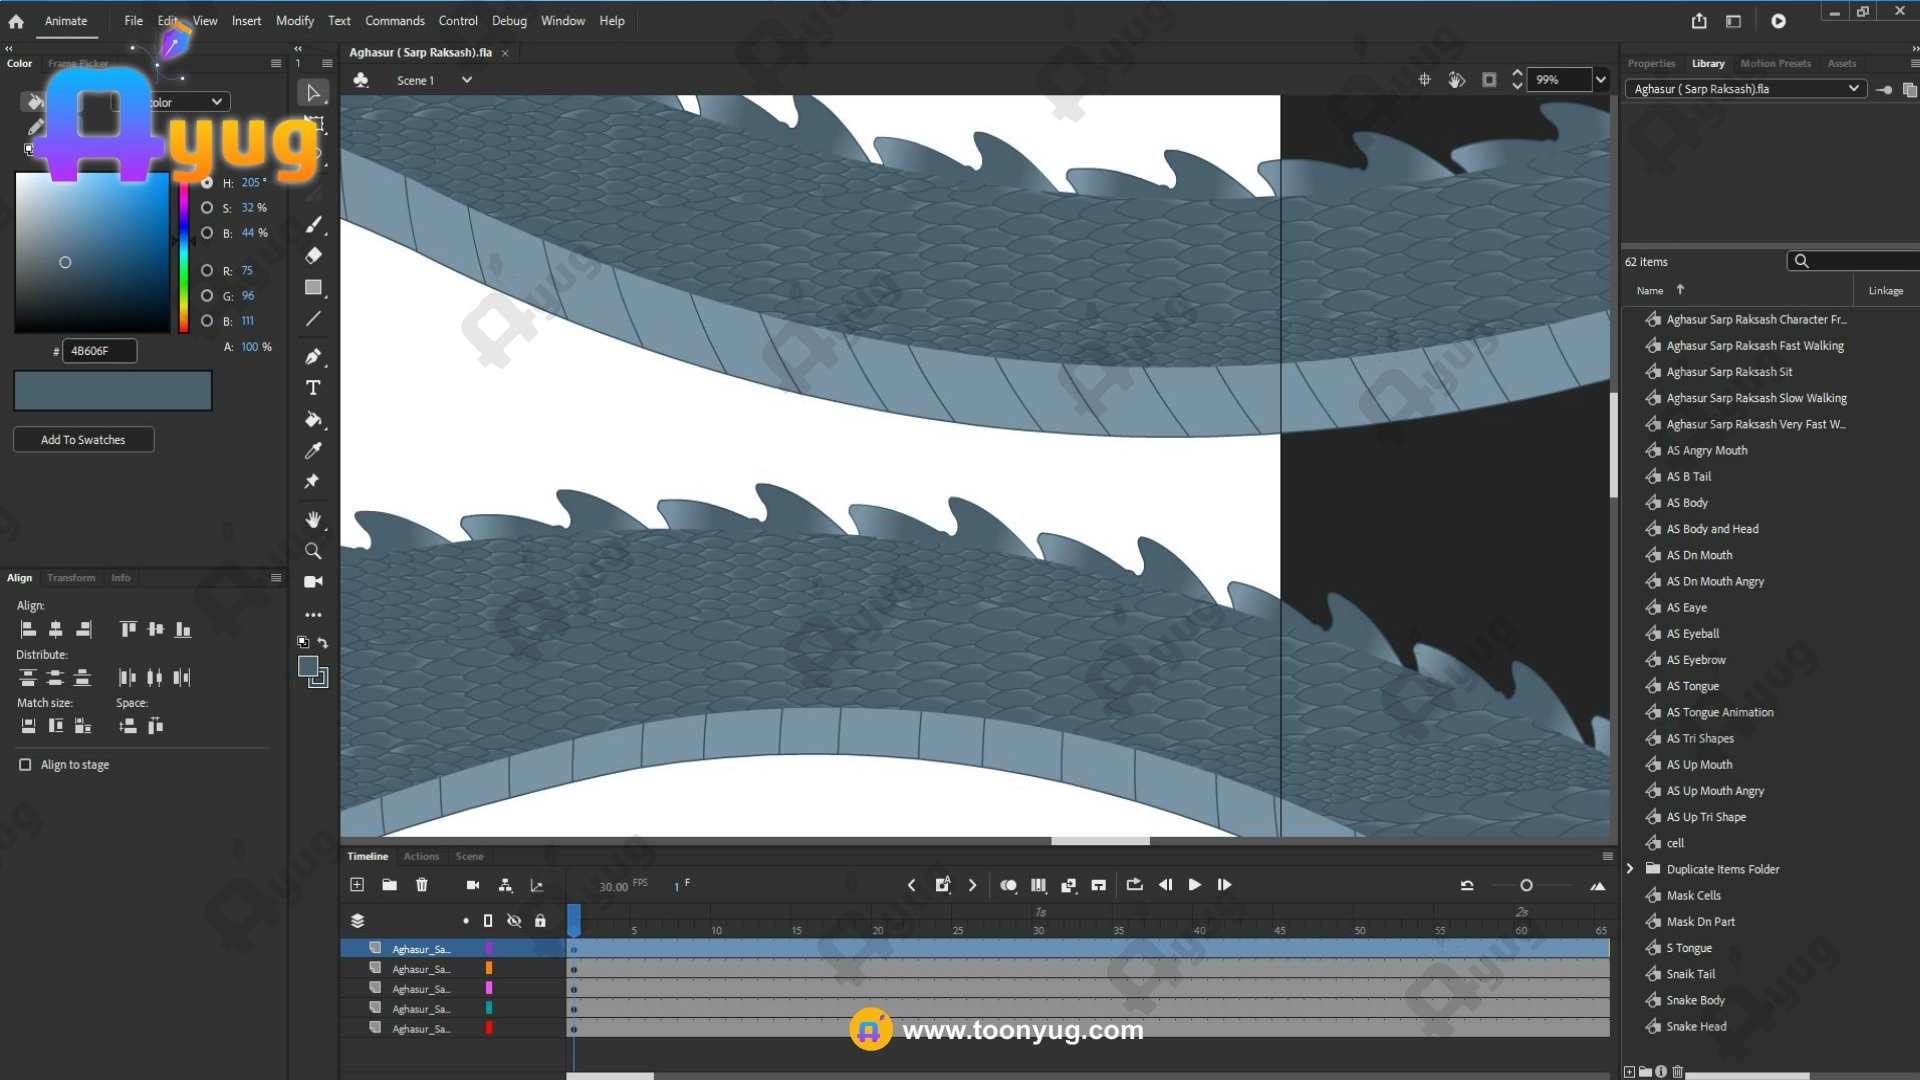1920x1080 pixels.
Task: Enable Align to stage checkbox
Action: 25,765
